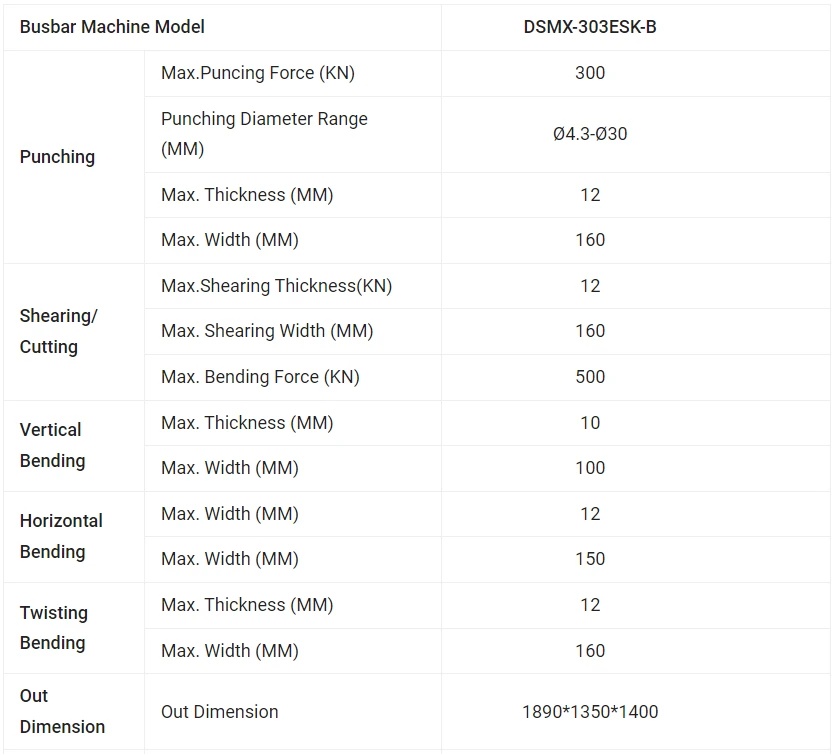Click the 150 horizontal bending value
834x754 pixels.
[x=590, y=559]
